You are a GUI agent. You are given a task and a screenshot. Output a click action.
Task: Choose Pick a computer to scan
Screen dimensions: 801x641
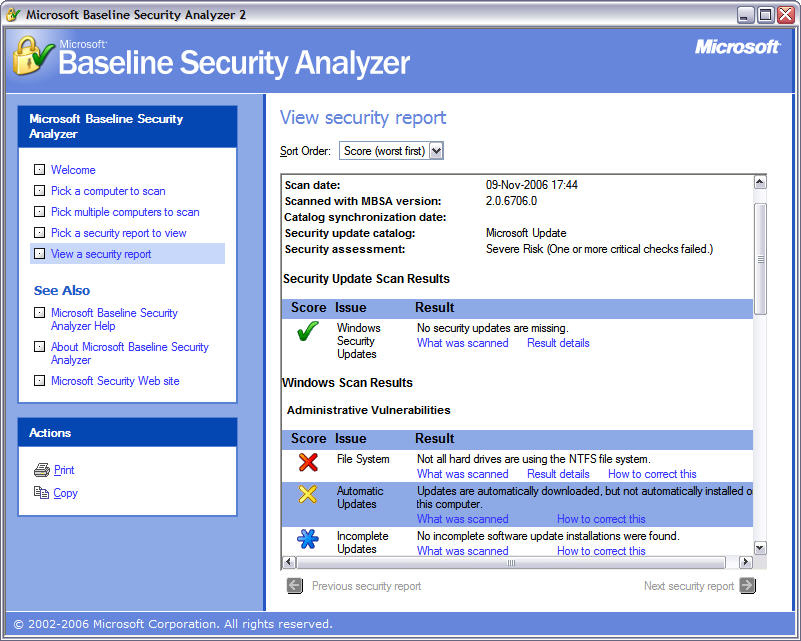(108, 191)
